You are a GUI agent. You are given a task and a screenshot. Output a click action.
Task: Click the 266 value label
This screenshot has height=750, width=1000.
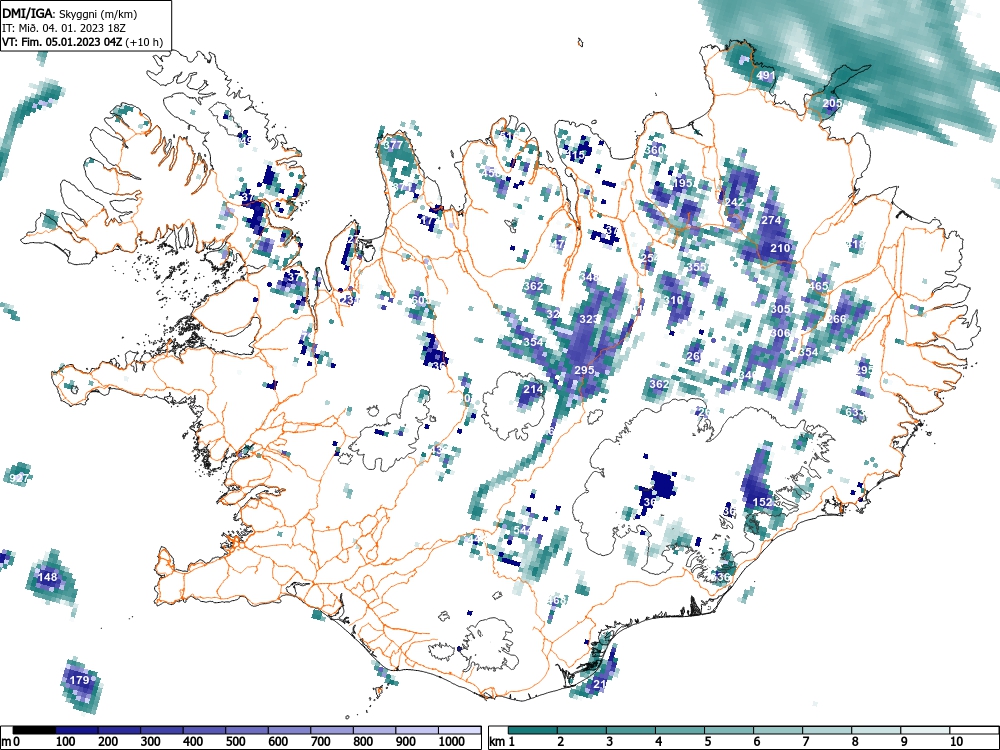tap(837, 320)
